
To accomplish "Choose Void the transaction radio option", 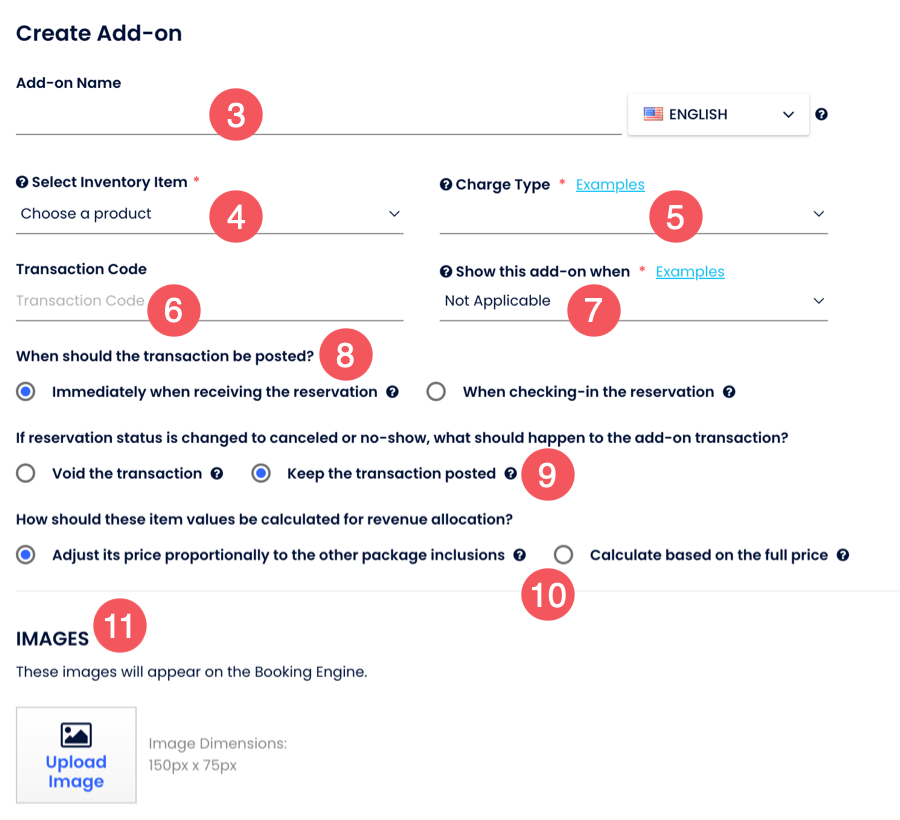I will click(x=26, y=474).
